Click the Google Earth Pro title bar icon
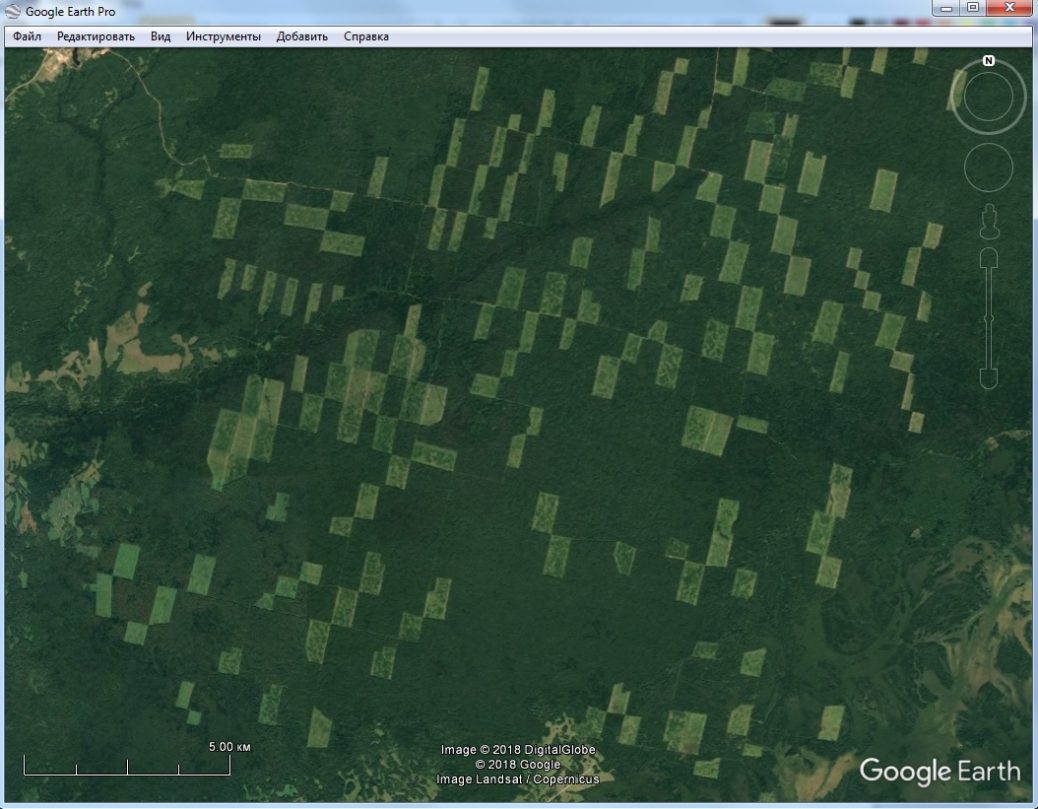This screenshot has width=1038, height=809. click(13, 12)
